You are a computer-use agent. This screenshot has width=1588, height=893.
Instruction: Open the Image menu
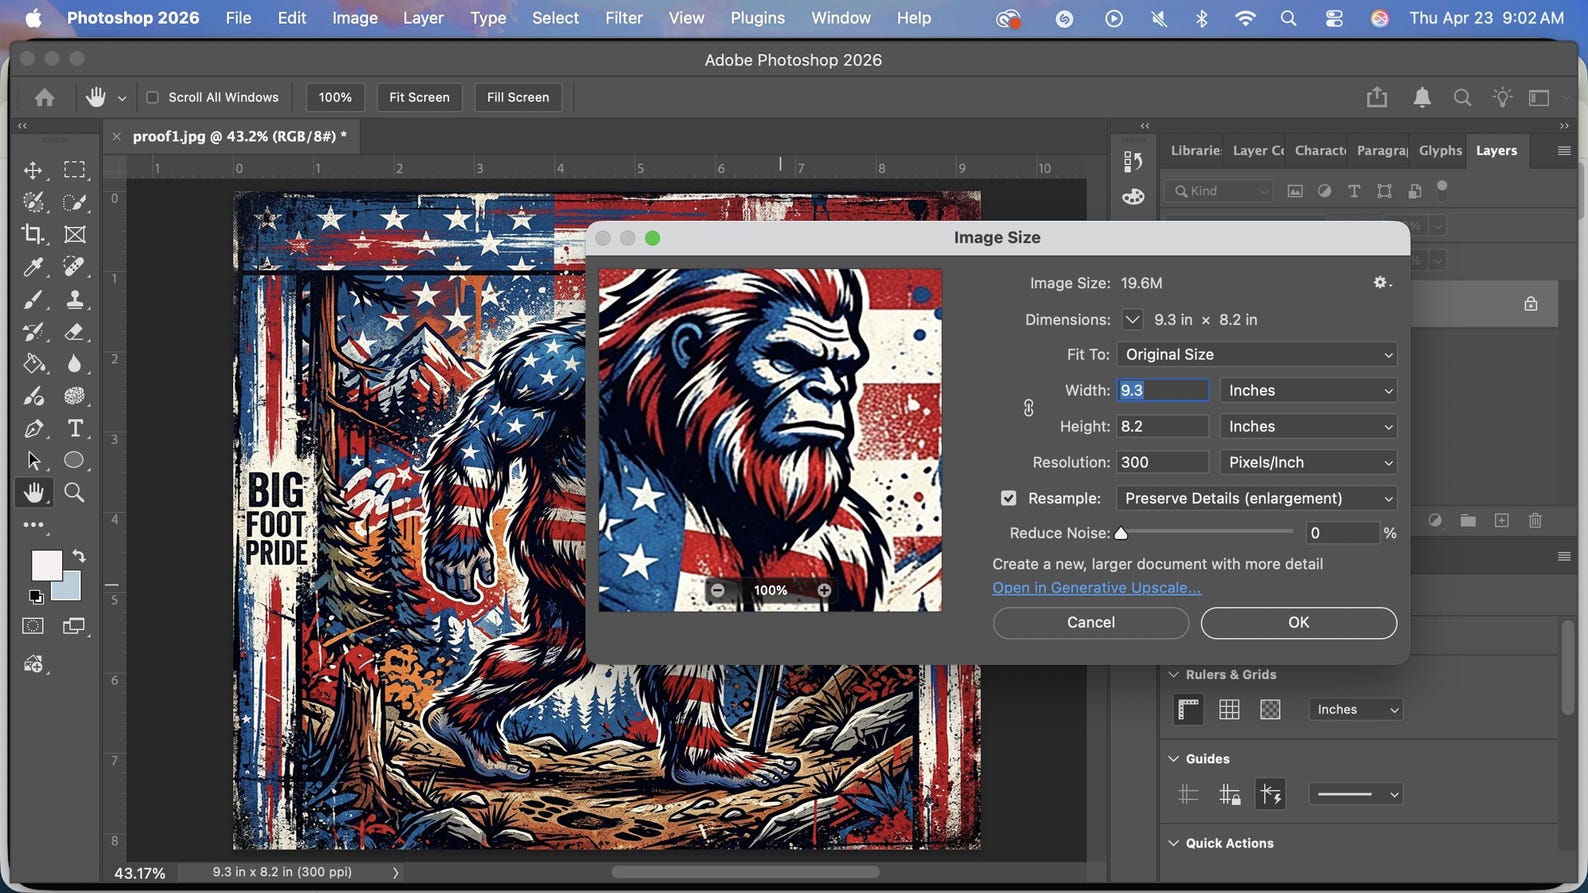[354, 18]
